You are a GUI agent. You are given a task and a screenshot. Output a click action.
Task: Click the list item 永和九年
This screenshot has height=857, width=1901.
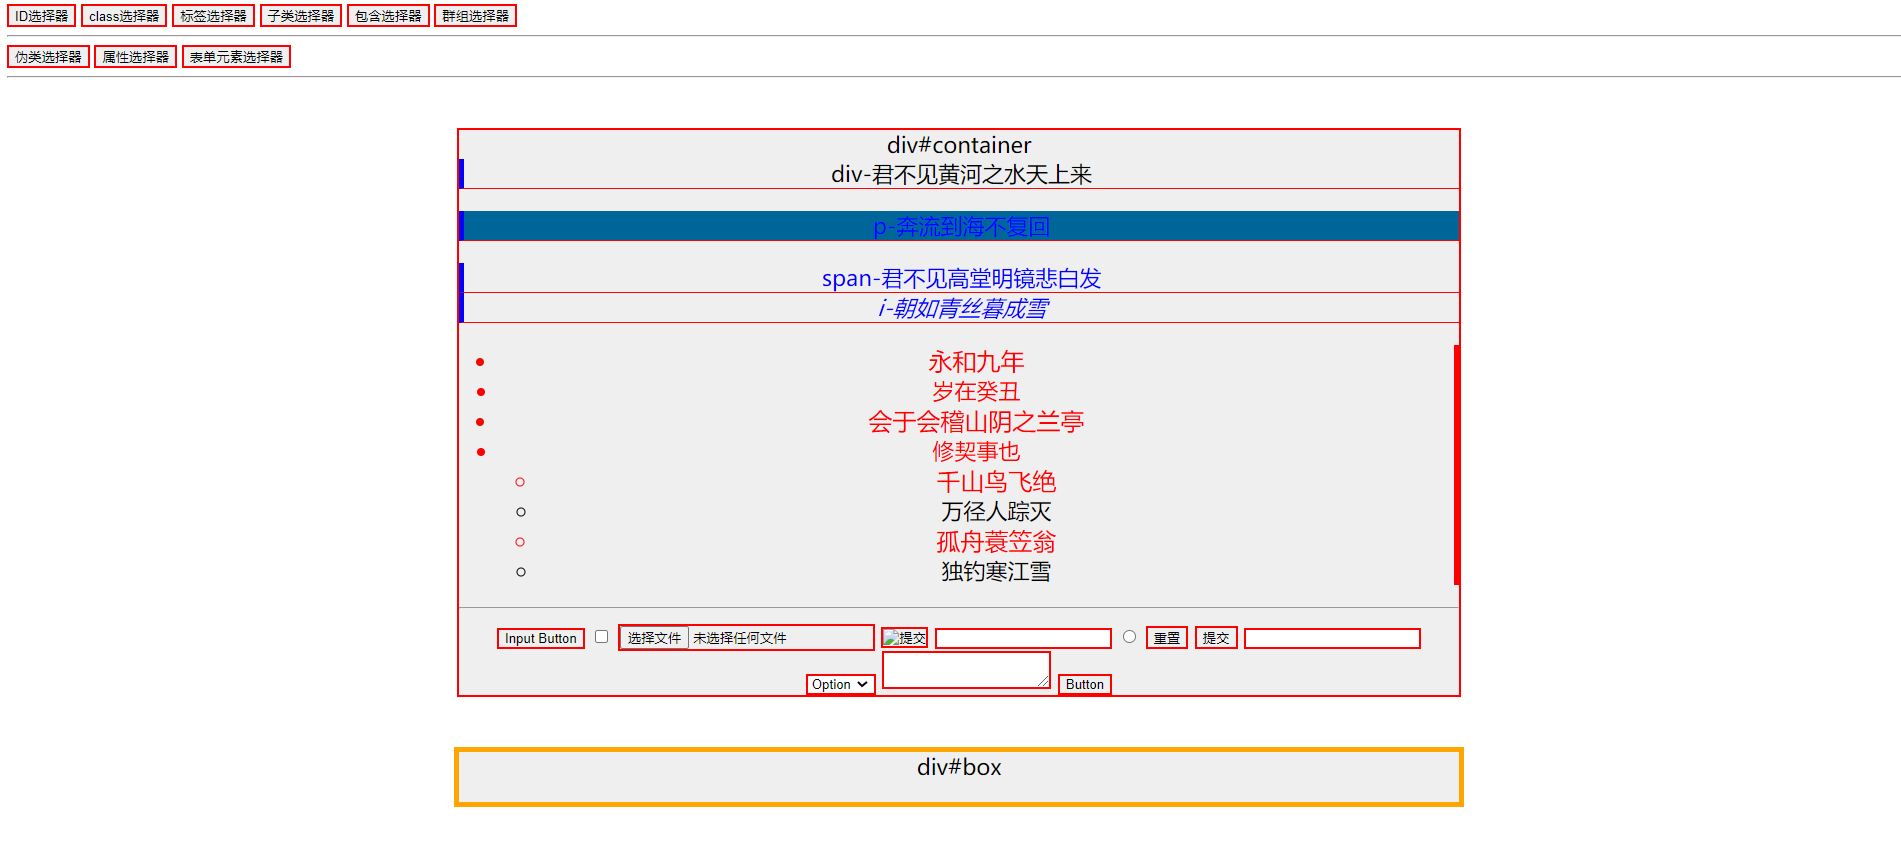(976, 362)
